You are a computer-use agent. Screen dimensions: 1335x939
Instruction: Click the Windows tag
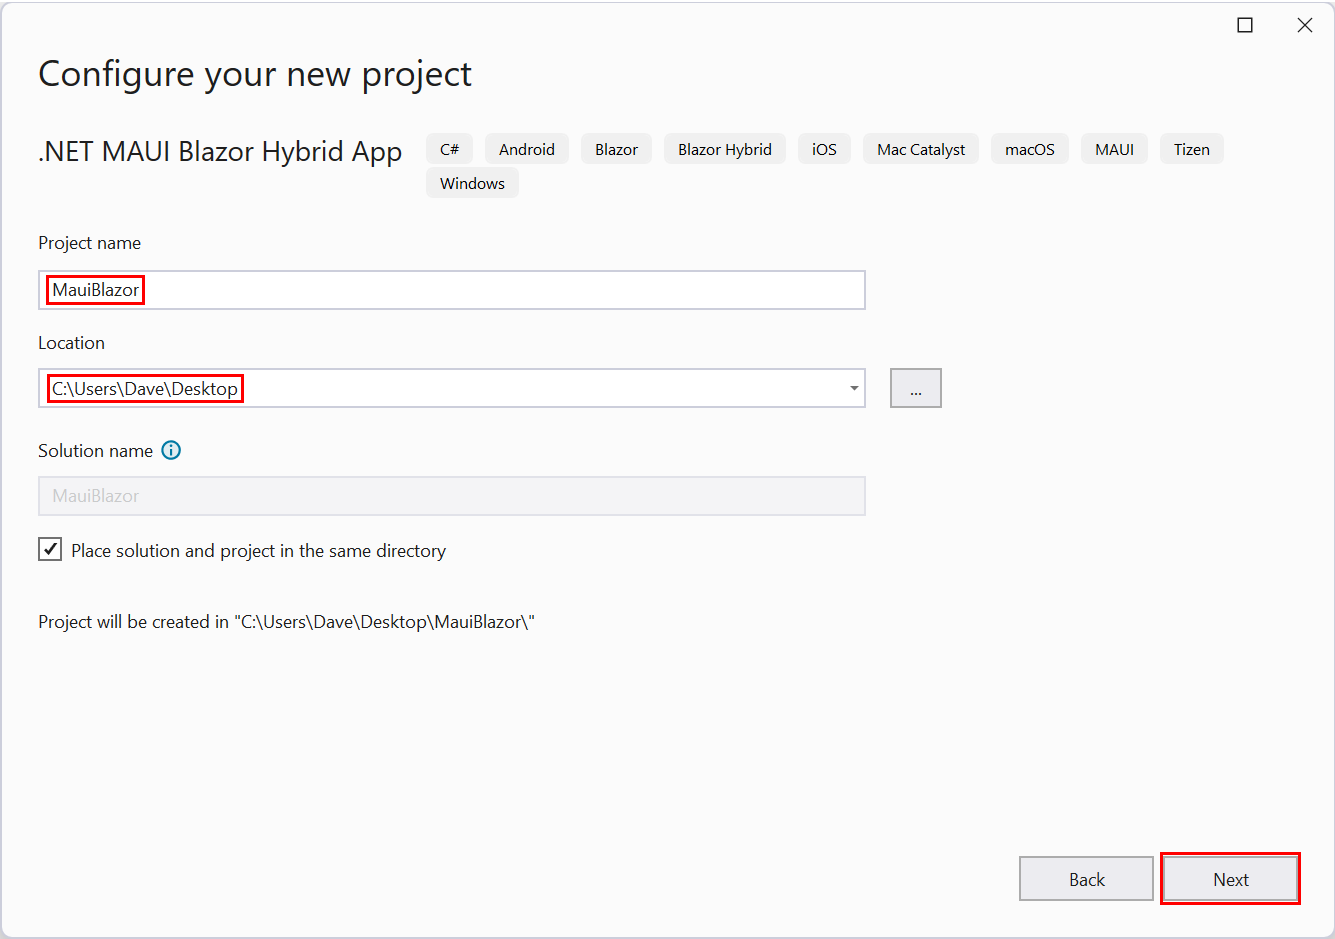point(472,183)
